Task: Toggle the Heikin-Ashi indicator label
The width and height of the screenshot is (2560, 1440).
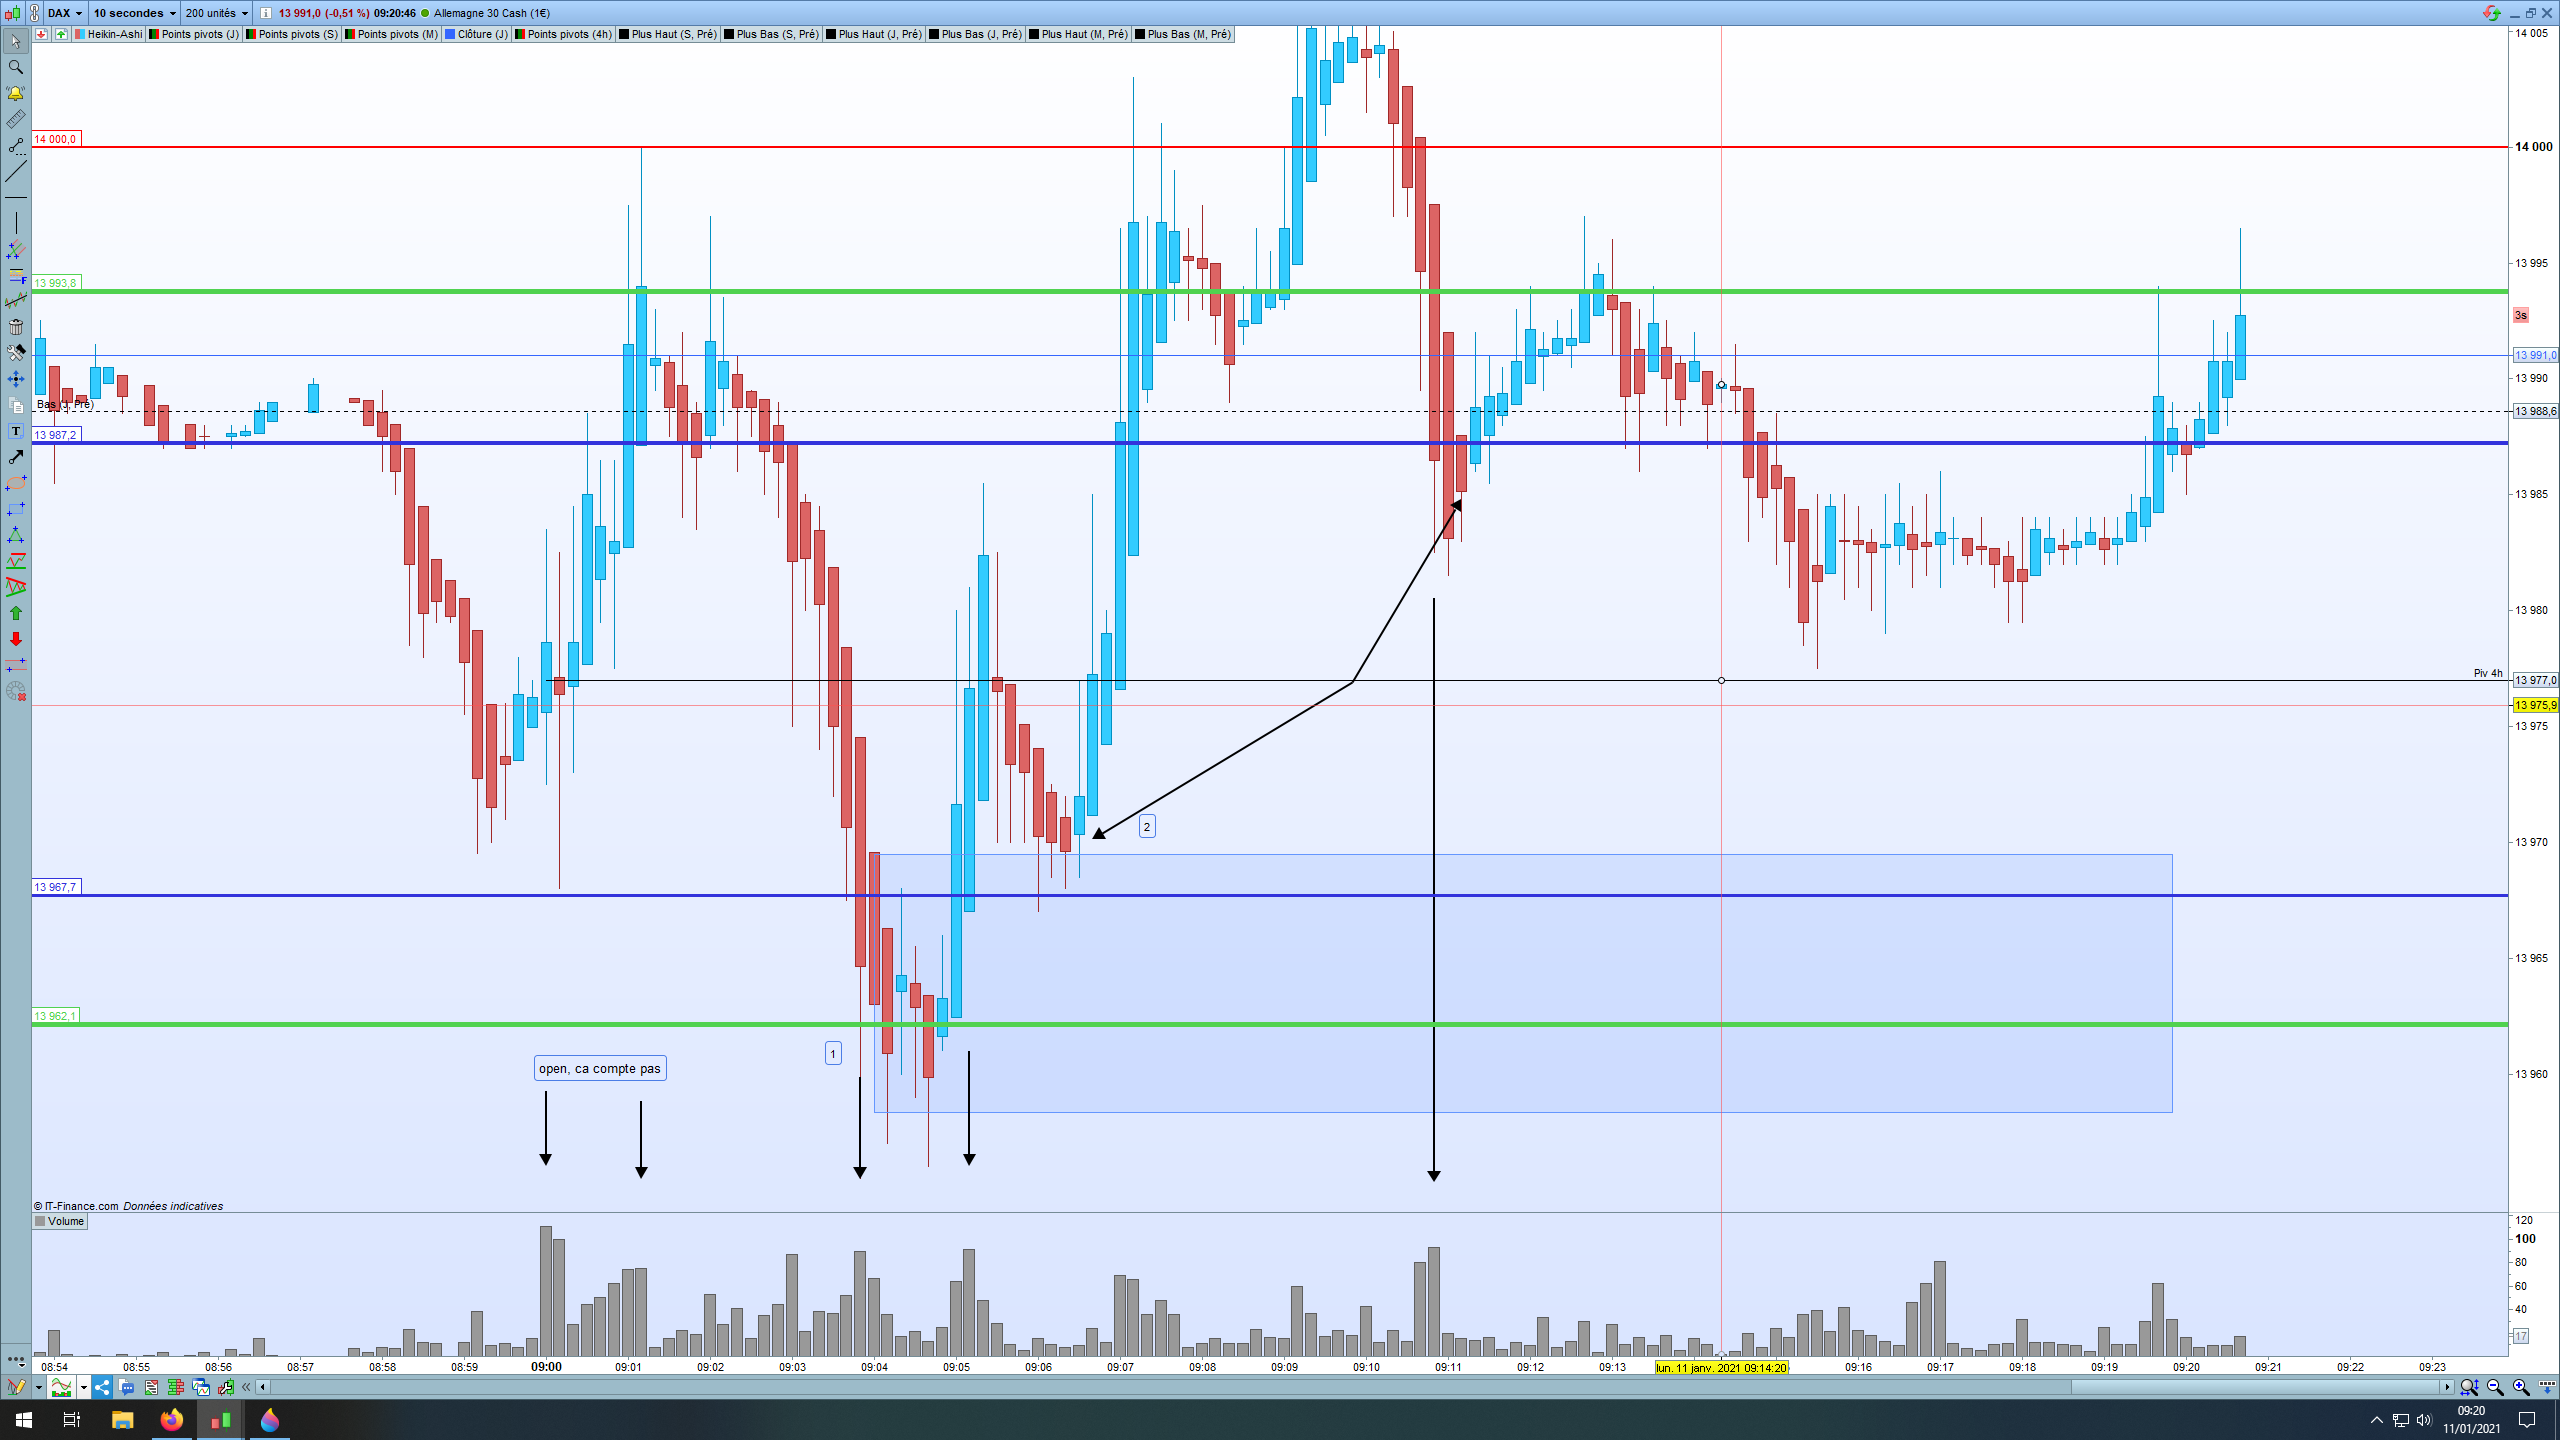Action: pyautogui.click(x=114, y=34)
